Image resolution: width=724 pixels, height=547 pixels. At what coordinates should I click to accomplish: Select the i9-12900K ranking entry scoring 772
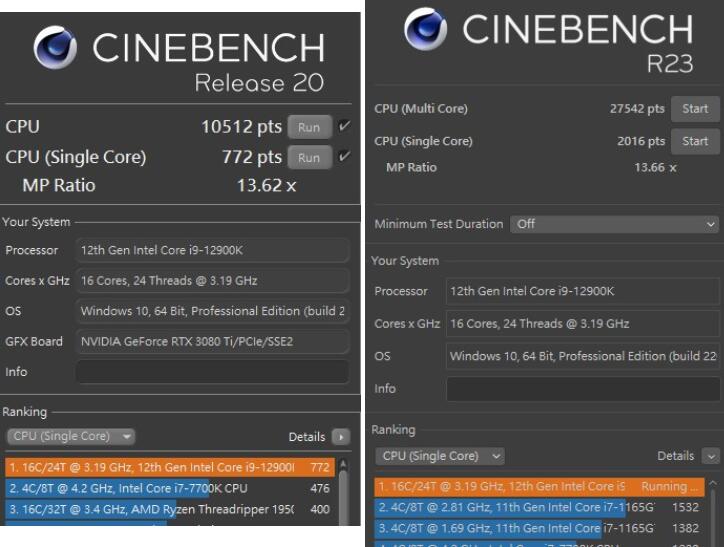click(x=170, y=467)
